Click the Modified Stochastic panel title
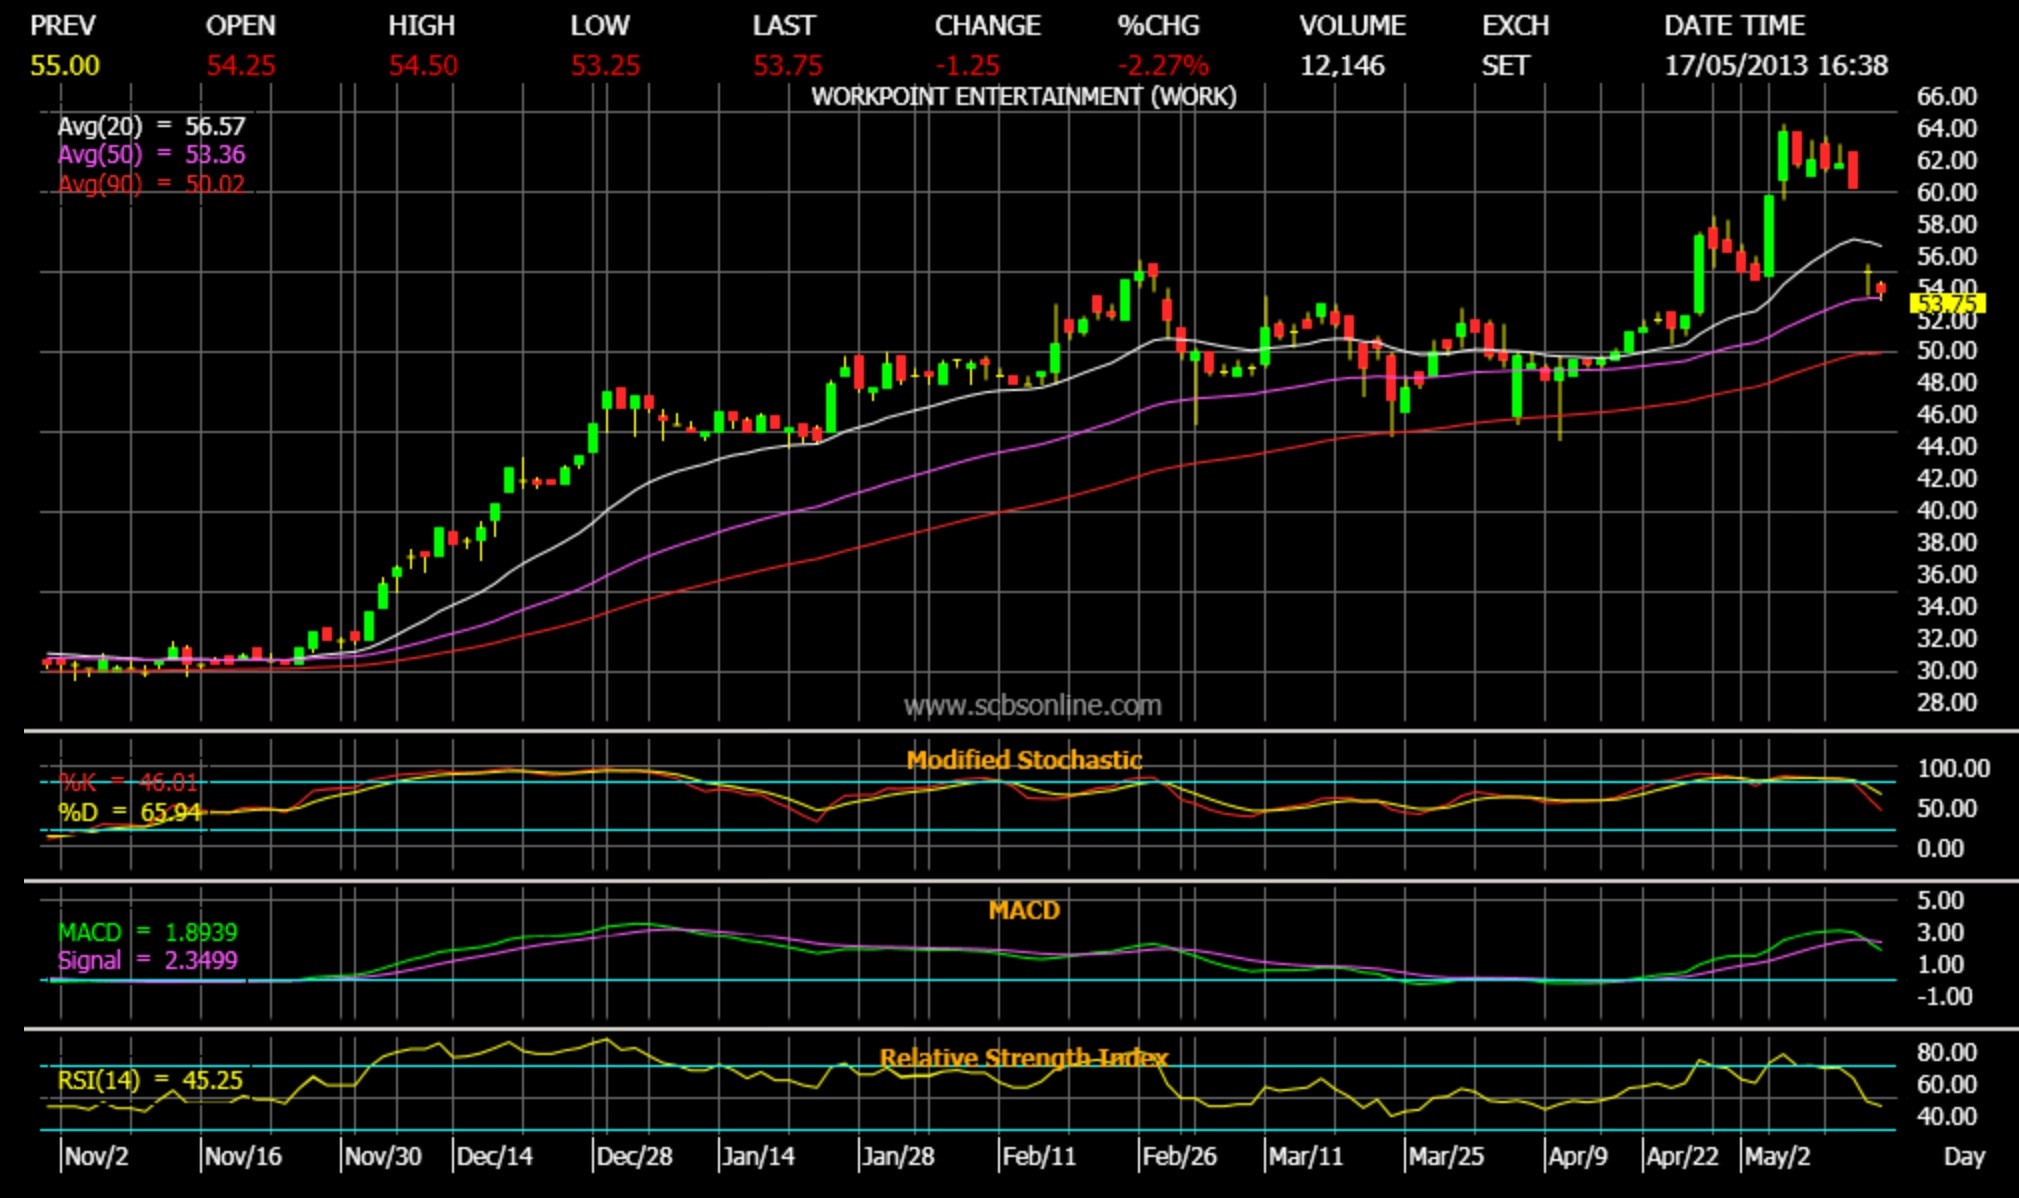Viewport: 2019px width, 1198px height. coord(1024,760)
